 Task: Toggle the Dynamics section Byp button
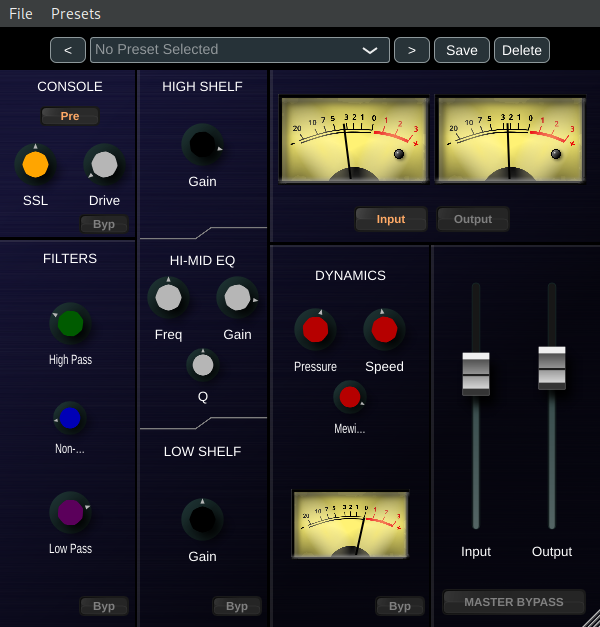pyautogui.click(x=399, y=606)
